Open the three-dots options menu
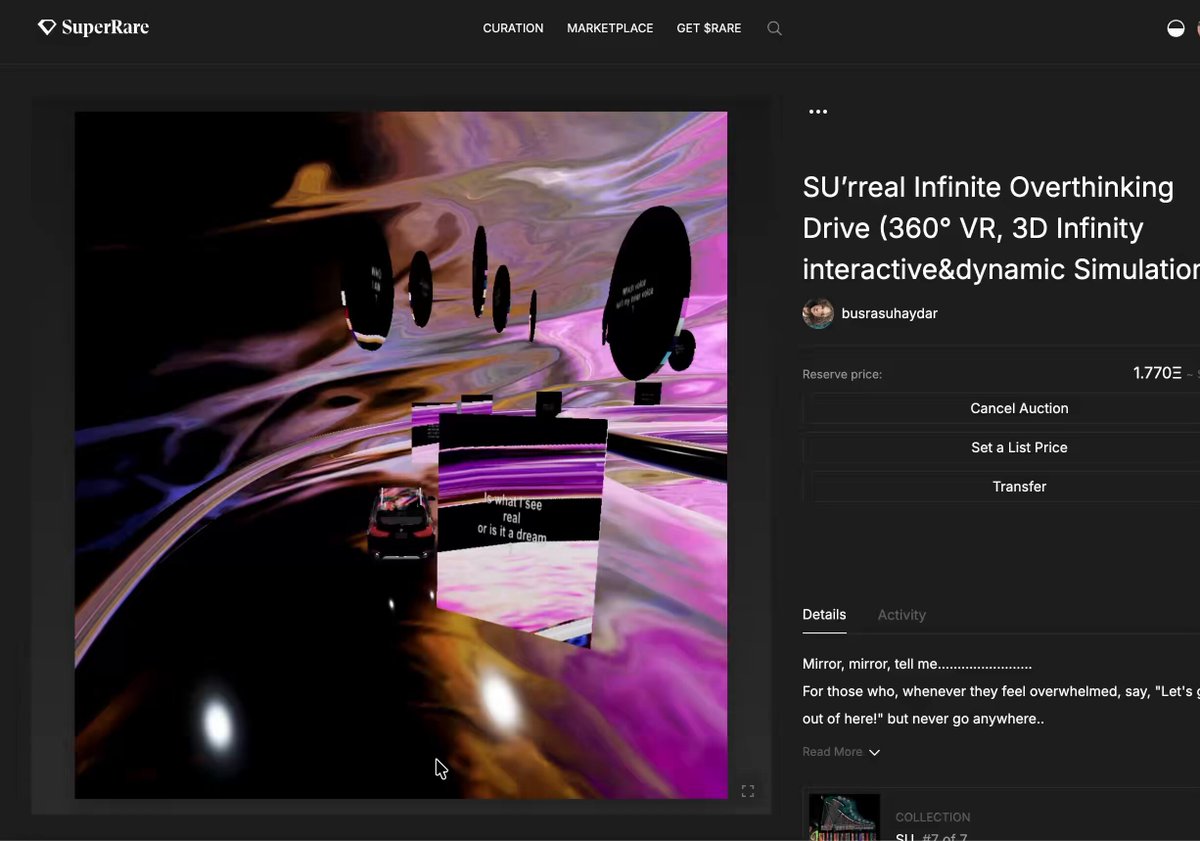The image size is (1200, 841). click(x=818, y=111)
